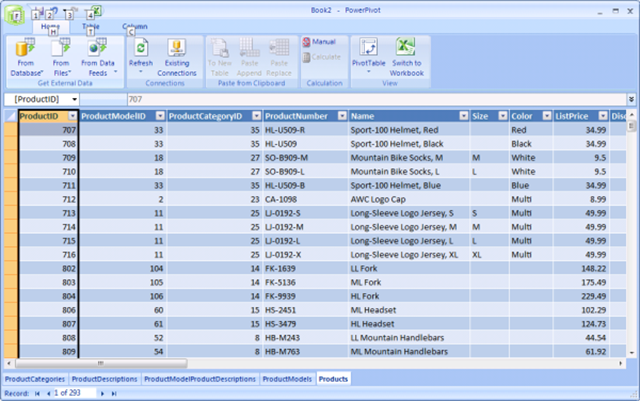The height and width of the screenshot is (401, 640).
Task: Go to the next record
Action: [x=104, y=394]
